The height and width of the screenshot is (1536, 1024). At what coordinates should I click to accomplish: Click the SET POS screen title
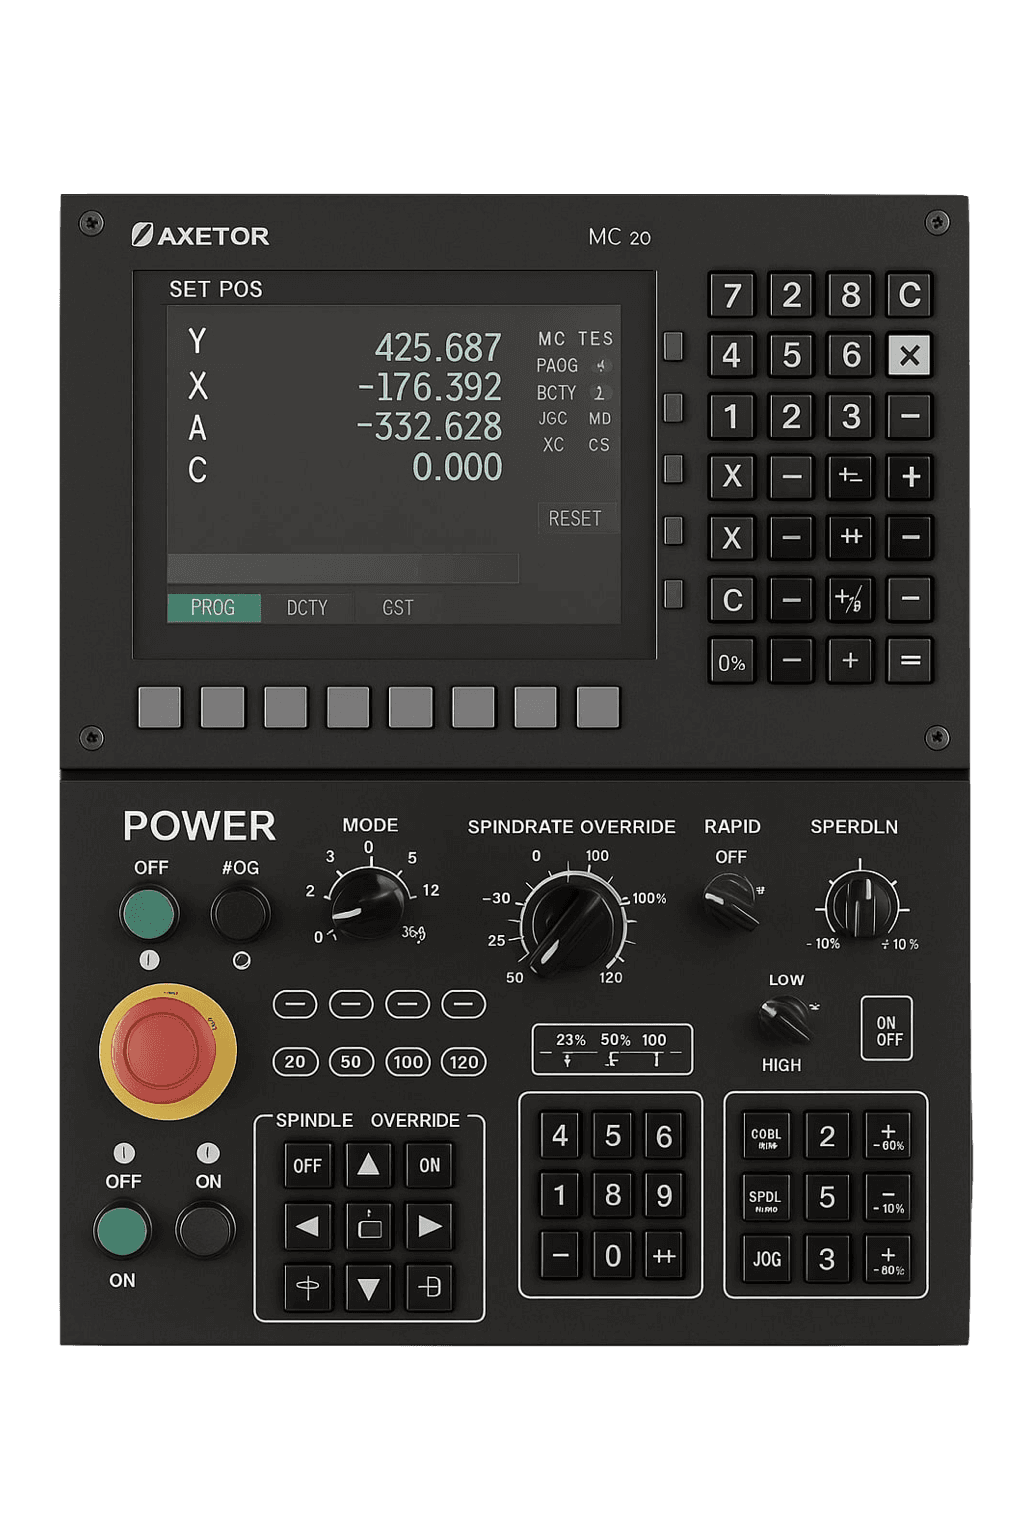[216, 289]
